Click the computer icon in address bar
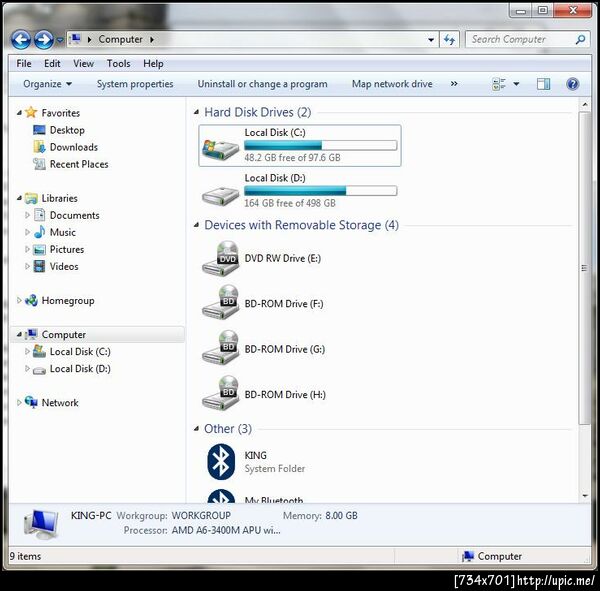 point(75,39)
